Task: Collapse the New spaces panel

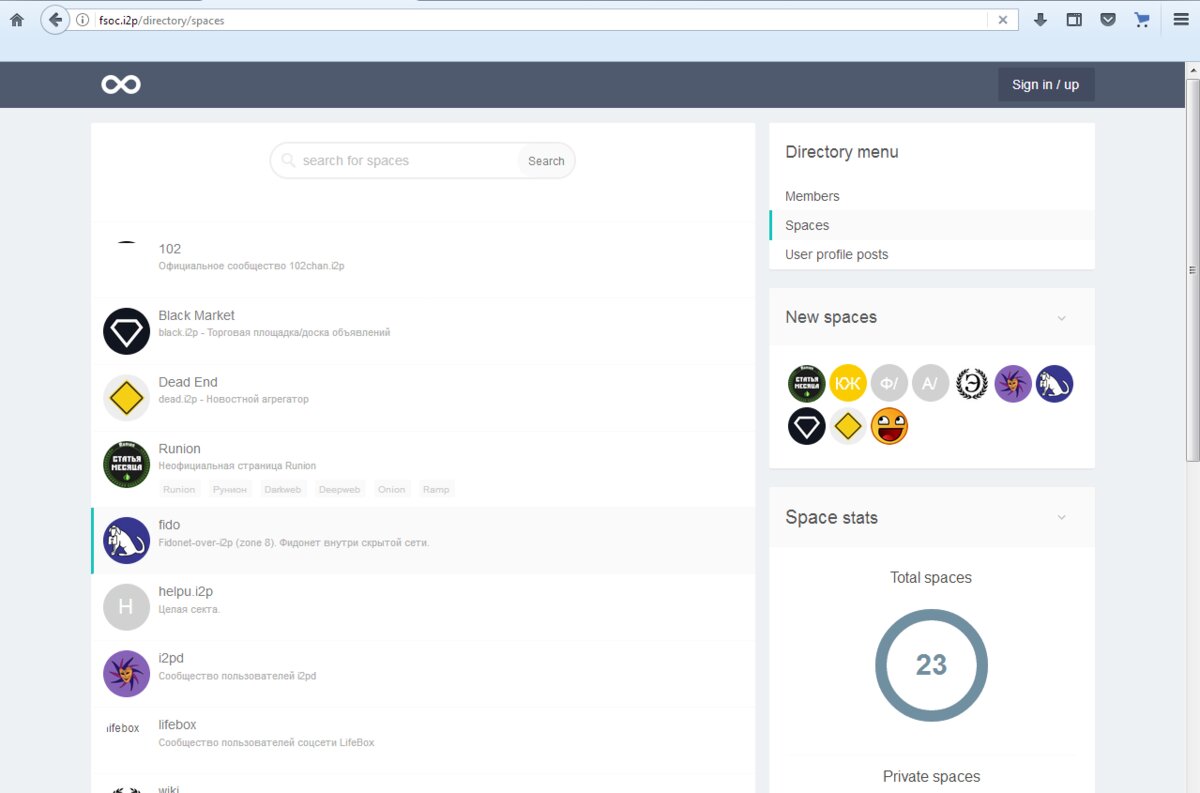Action: (x=1062, y=318)
